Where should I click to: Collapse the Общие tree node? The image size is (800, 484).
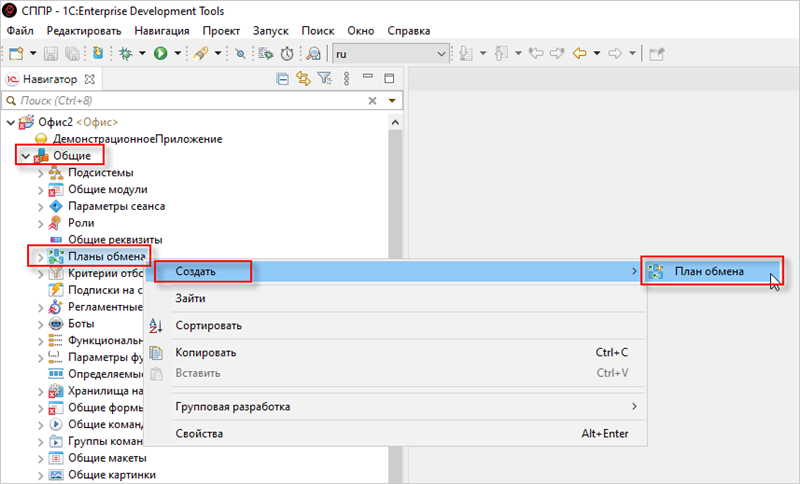coord(26,156)
